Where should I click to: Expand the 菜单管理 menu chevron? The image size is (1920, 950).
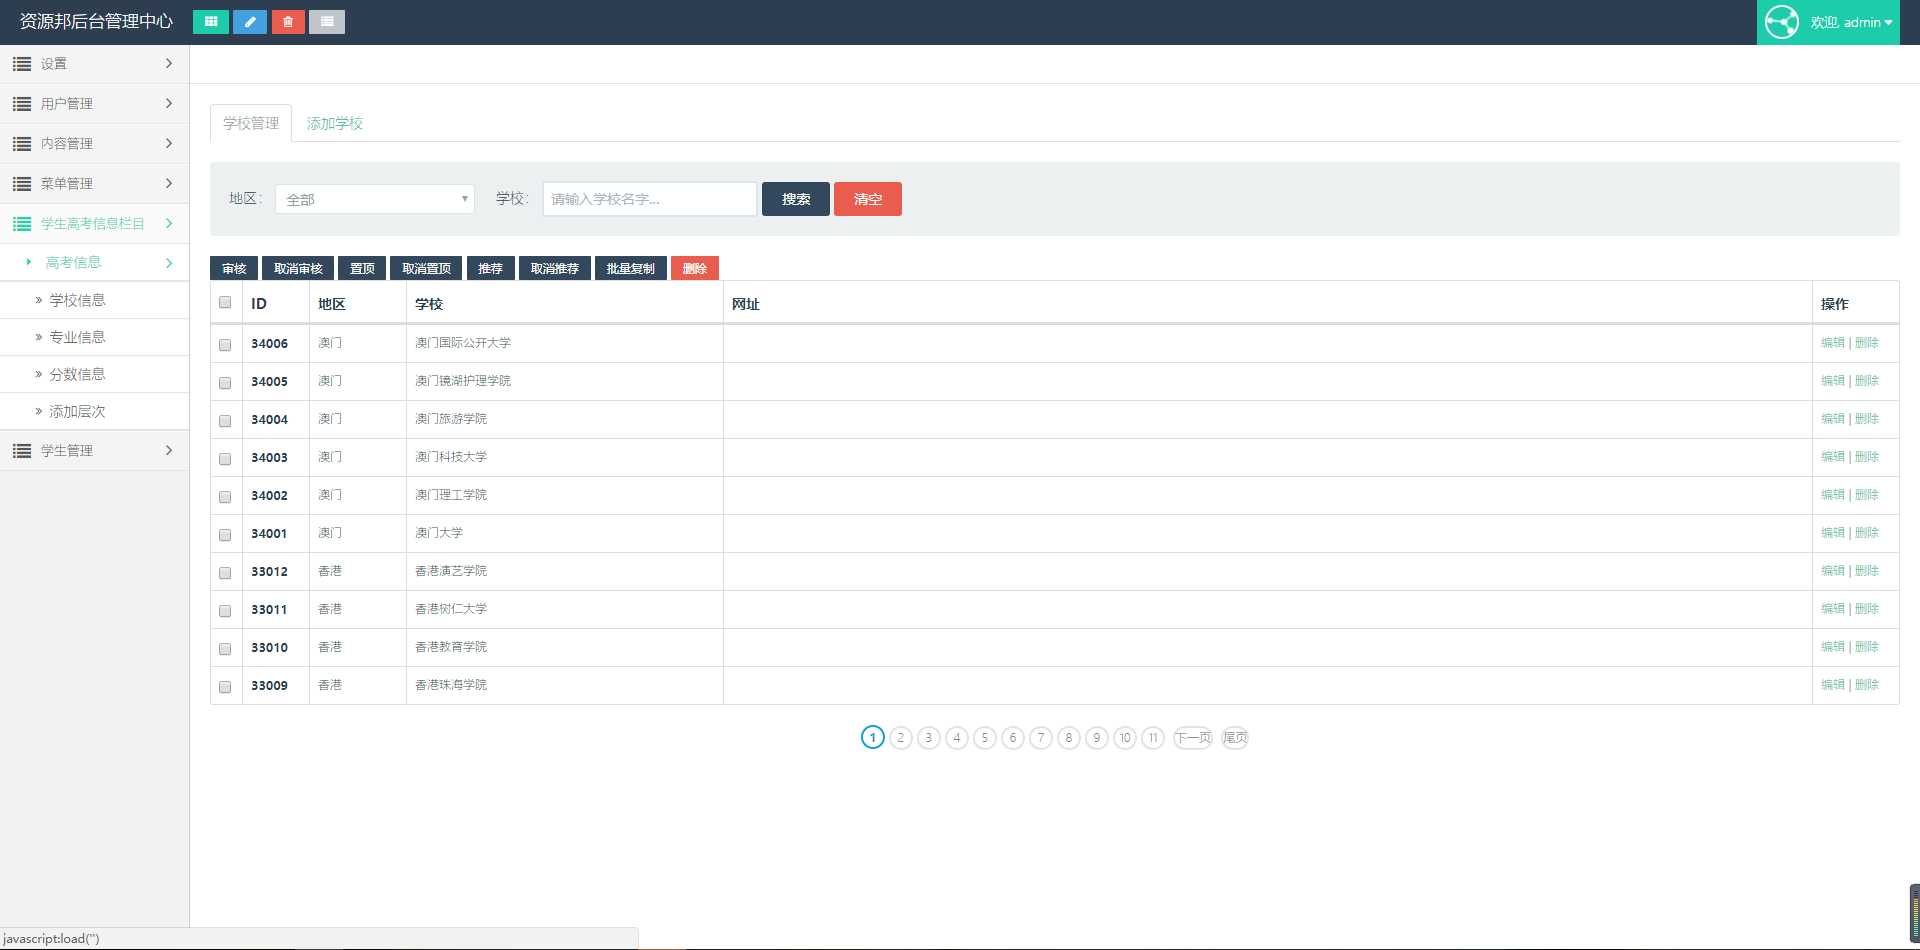point(169,184)
